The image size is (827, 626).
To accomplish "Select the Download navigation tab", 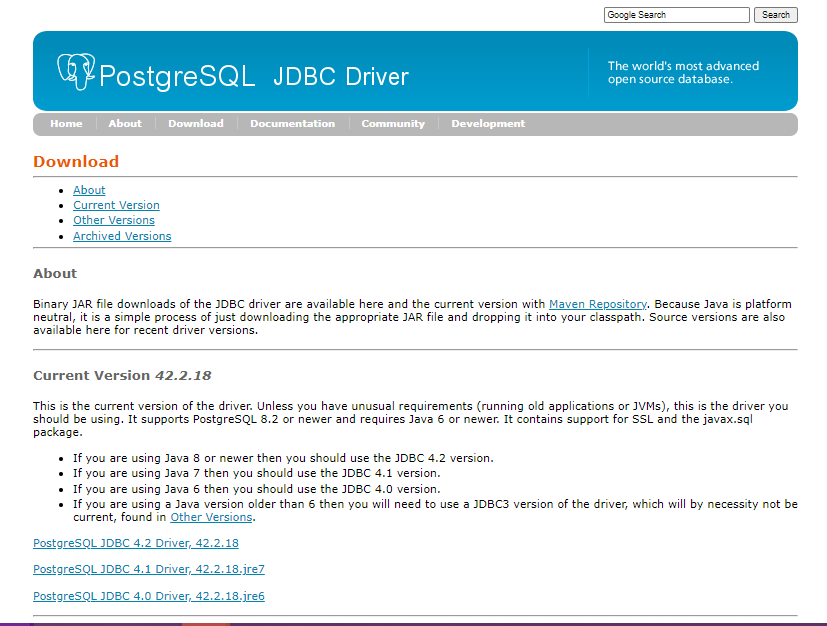I will pyautogui.click(x=195, y=123).
